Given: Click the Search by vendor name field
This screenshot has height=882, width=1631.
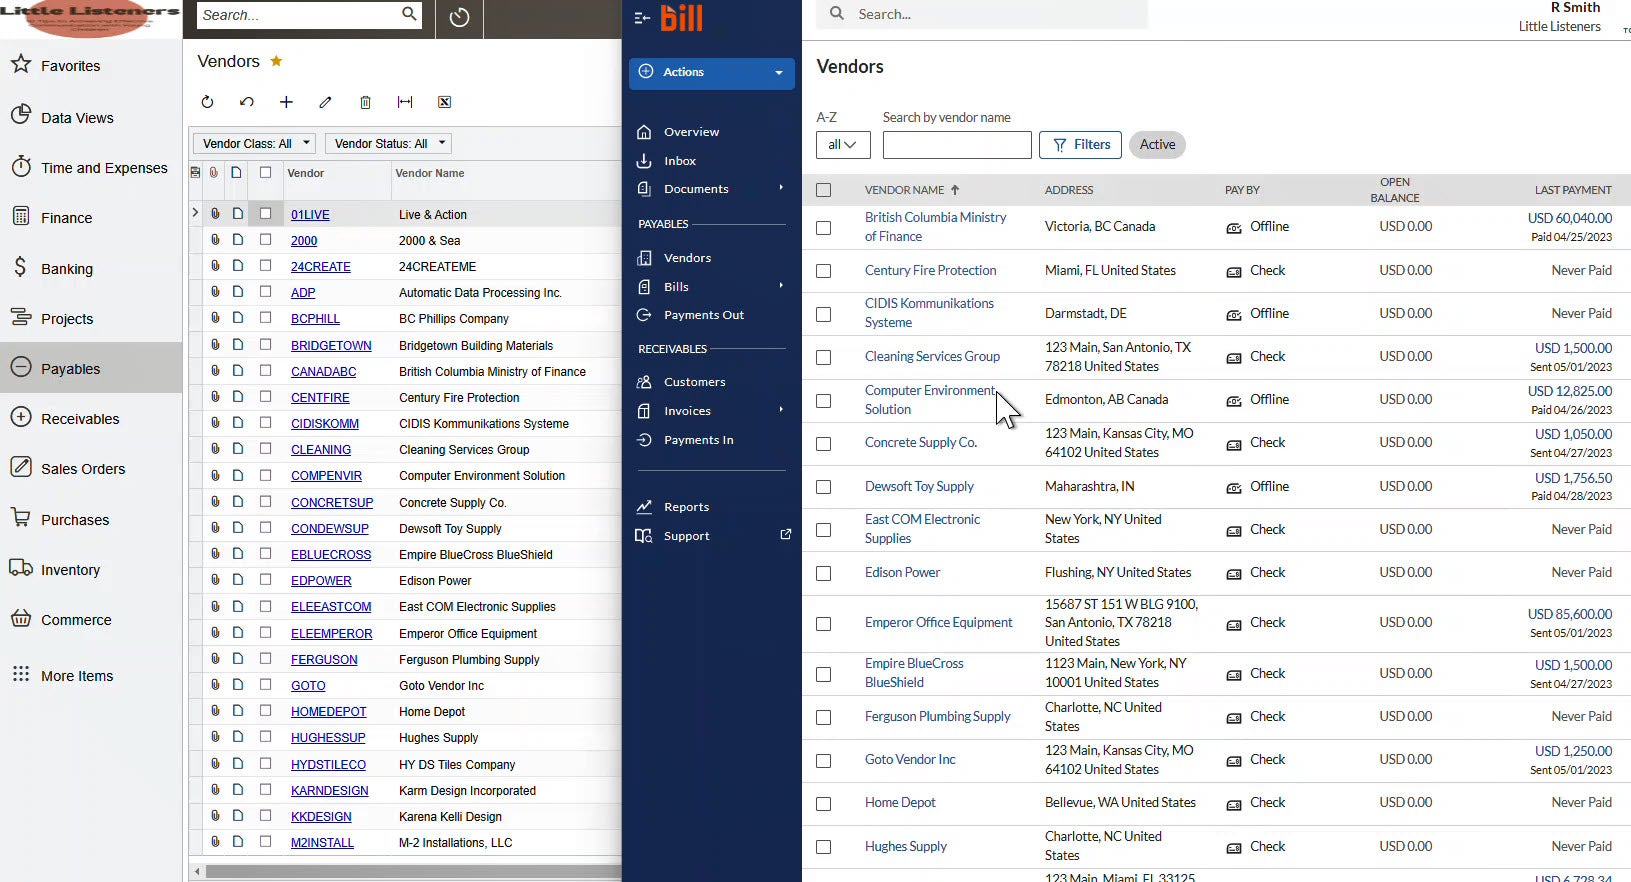Looking at the screenshot, I should point(957,145).
